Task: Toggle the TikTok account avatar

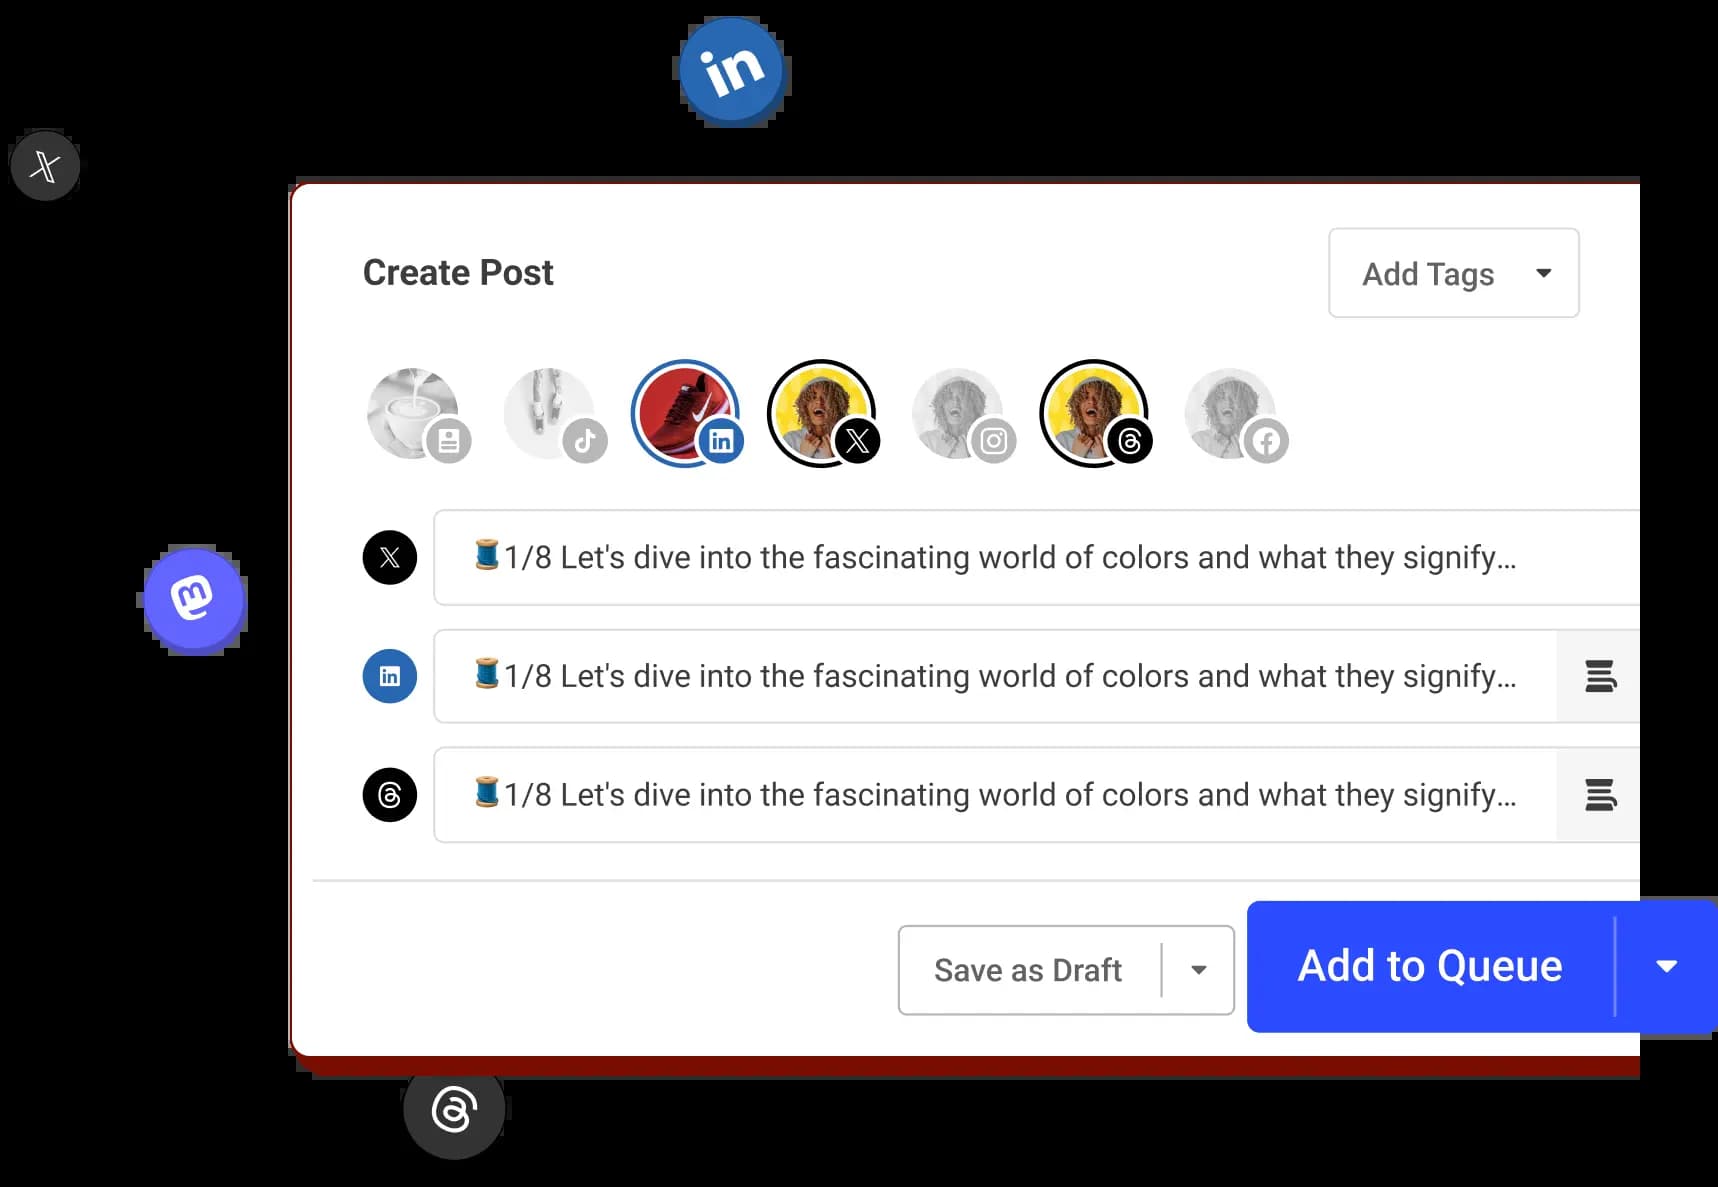Action: (555, 414)
